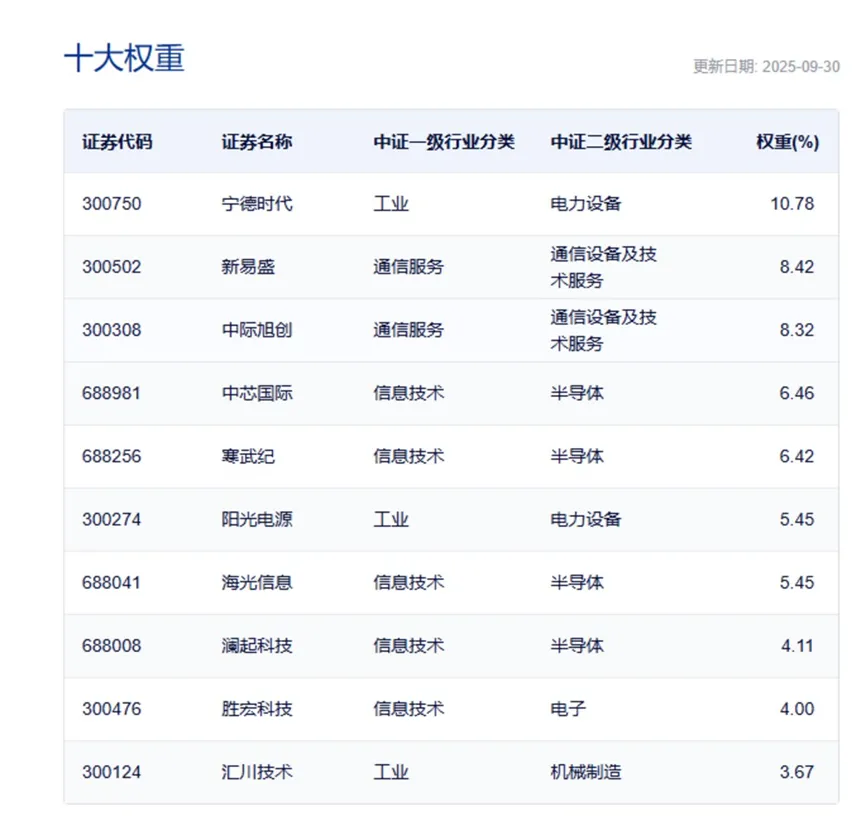Click 工业 in the 宁德时代 row
This screenshot has height=821, width=866.
point(391,204)
